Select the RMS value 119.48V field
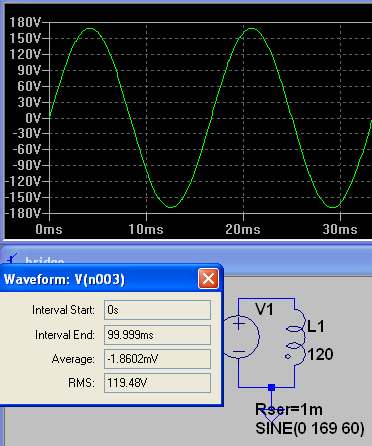 coord(157,383)
